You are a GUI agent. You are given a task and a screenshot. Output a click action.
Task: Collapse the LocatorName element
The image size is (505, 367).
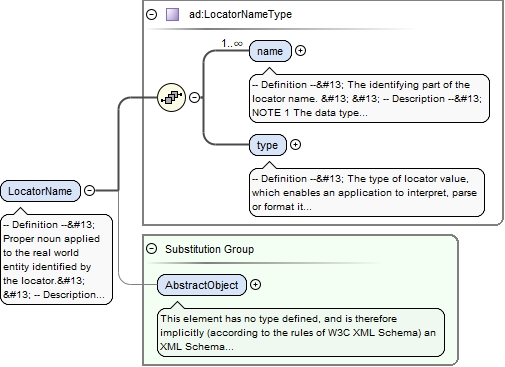coord(90,190)
